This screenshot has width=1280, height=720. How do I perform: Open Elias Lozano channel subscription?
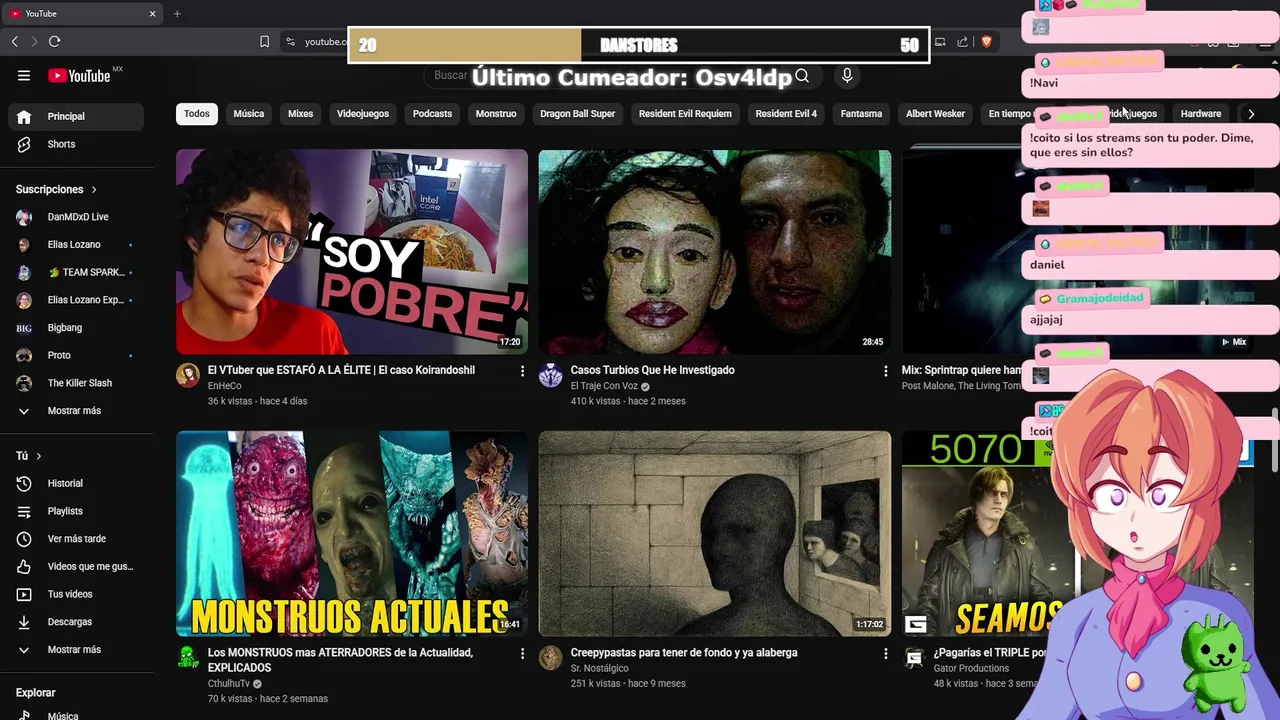(x=76, y=244)
